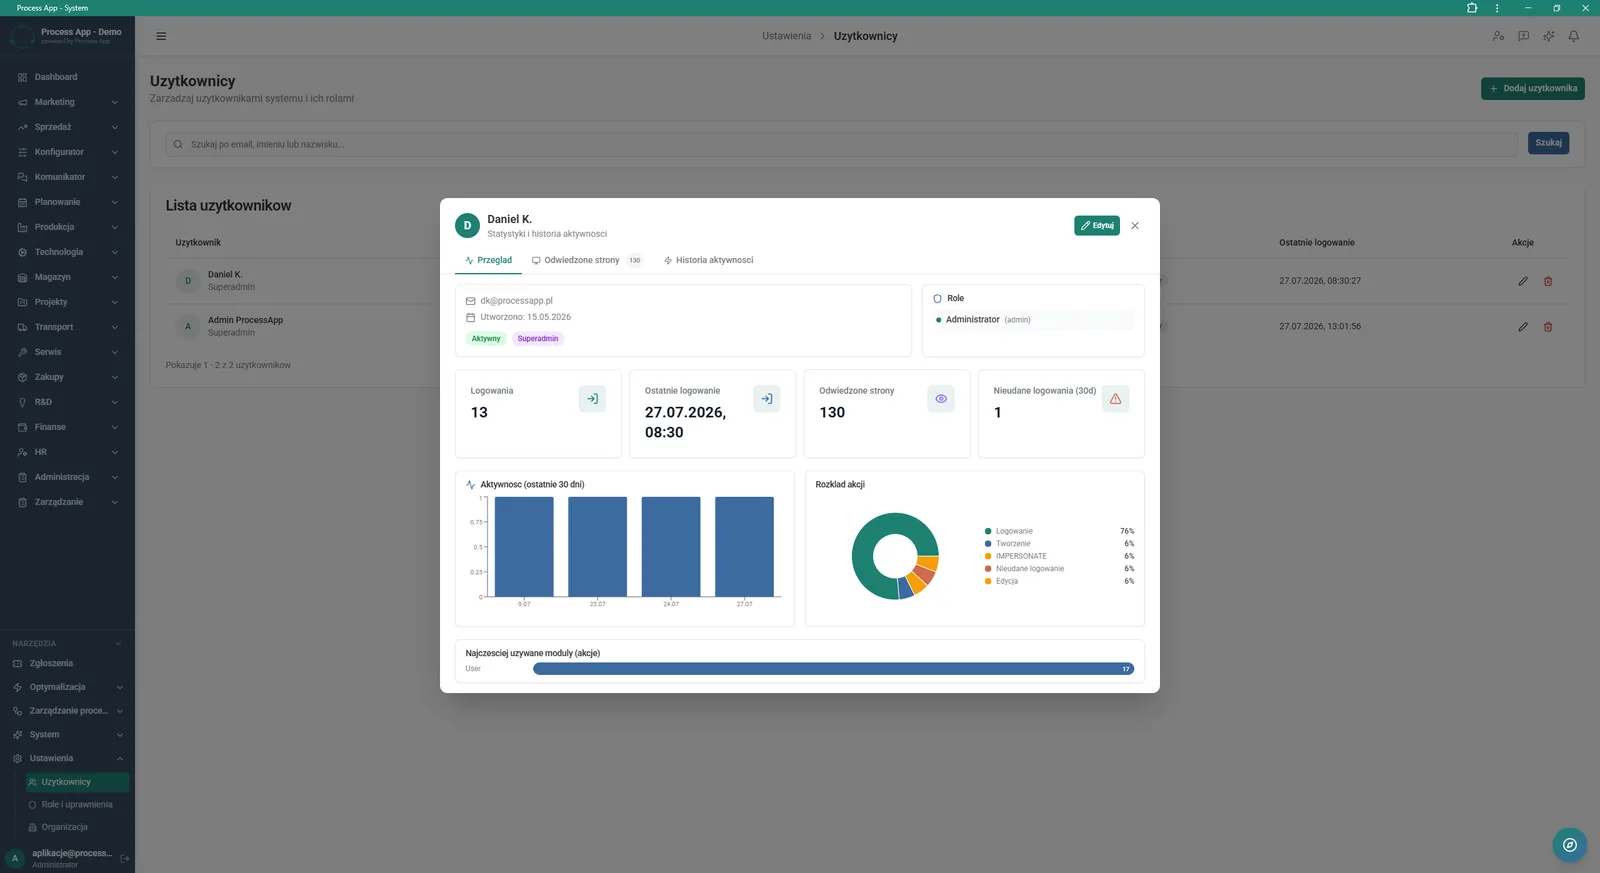Expand the Projekty sidebar section
The height and width of the screenshot is (873, 1600).
tap(67, 302)
